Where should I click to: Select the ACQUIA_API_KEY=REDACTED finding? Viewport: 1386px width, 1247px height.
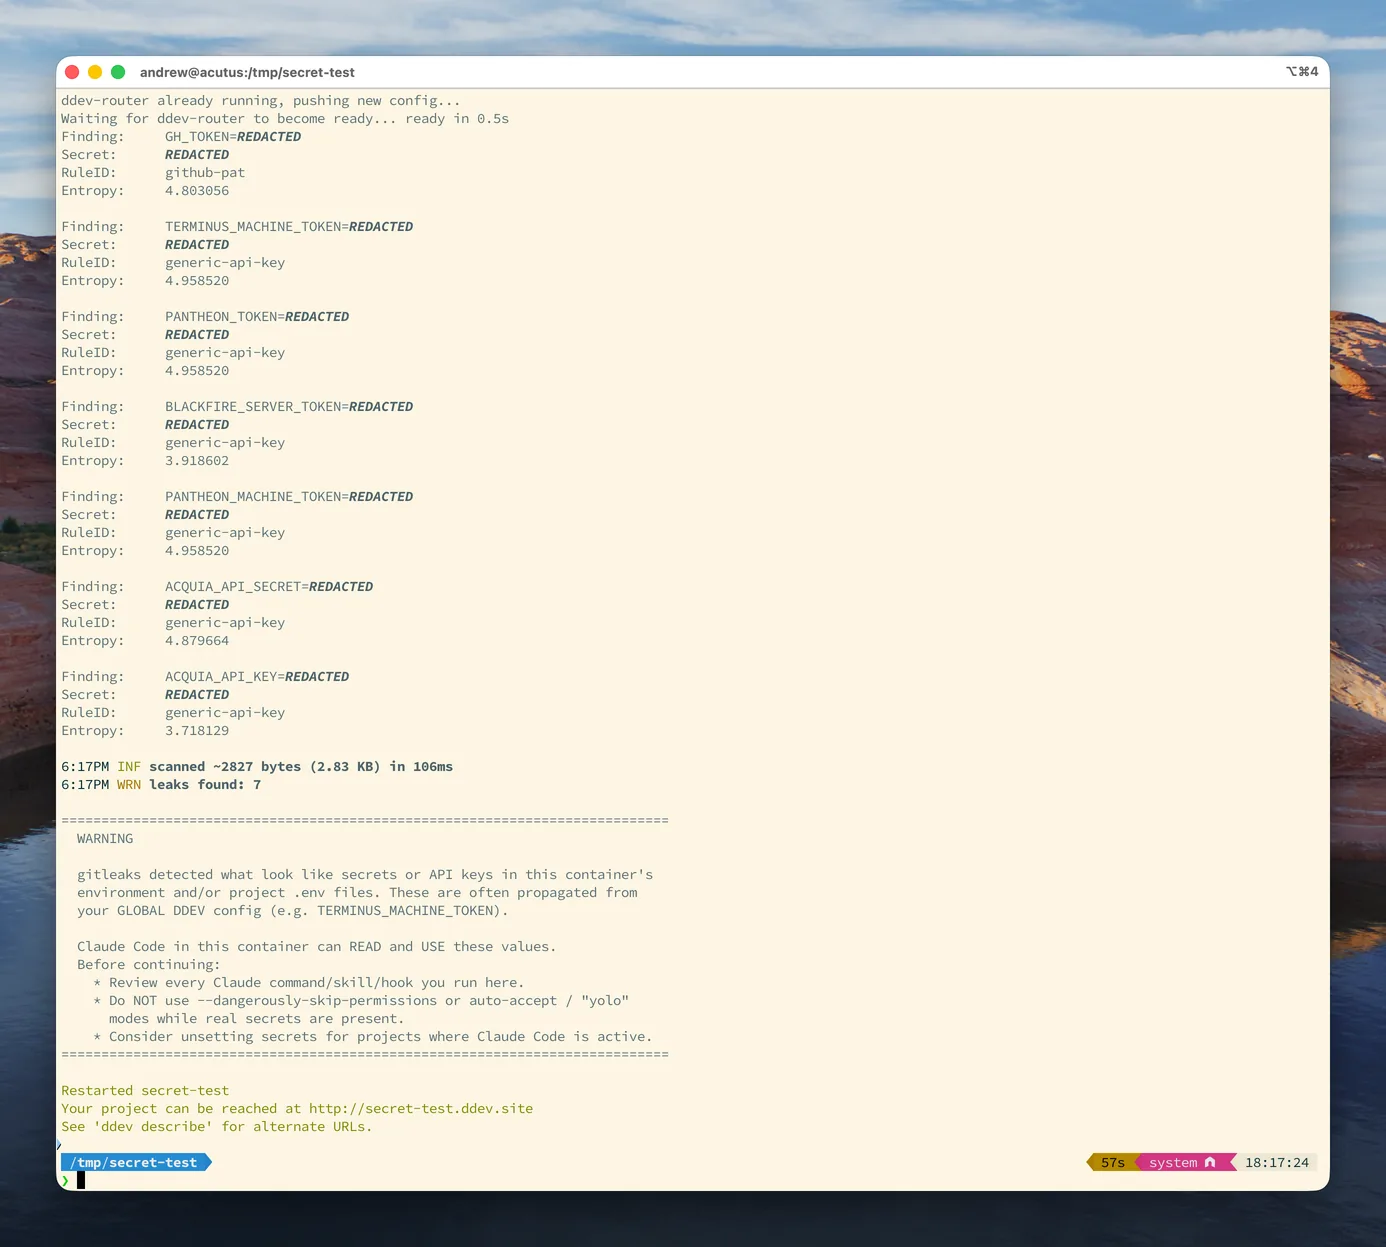(x=257, y=676)
